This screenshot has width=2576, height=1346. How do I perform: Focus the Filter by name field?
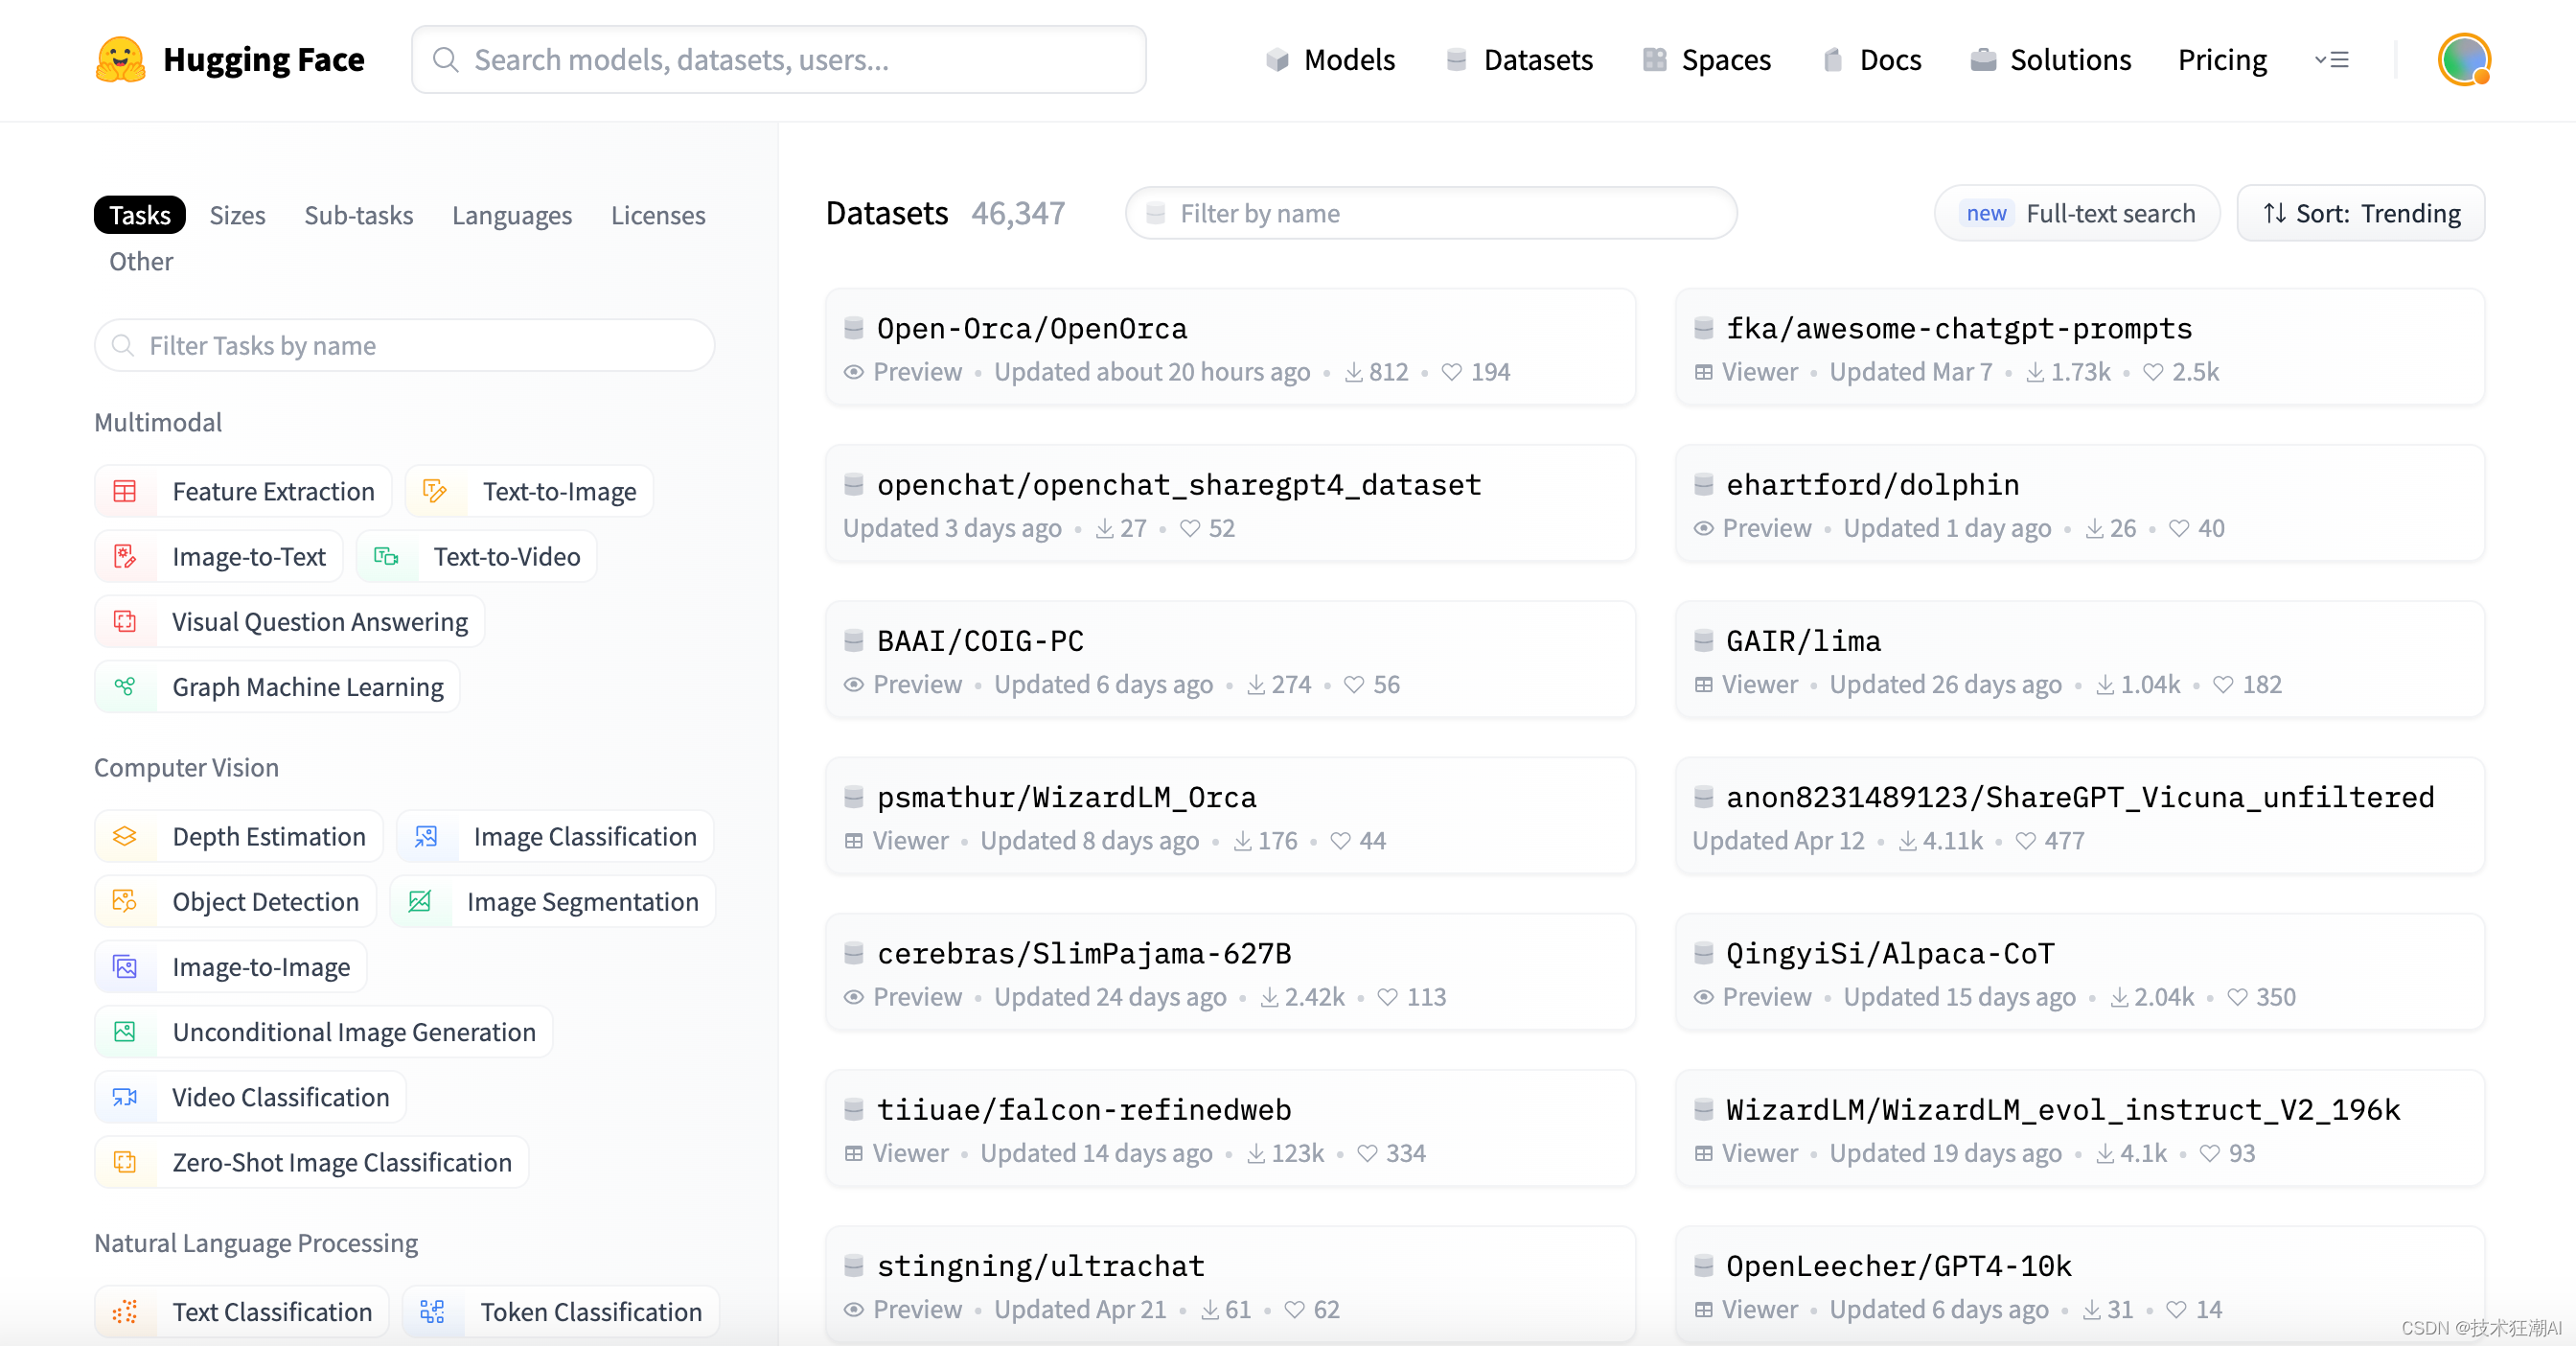click(x=1430, y=213)
